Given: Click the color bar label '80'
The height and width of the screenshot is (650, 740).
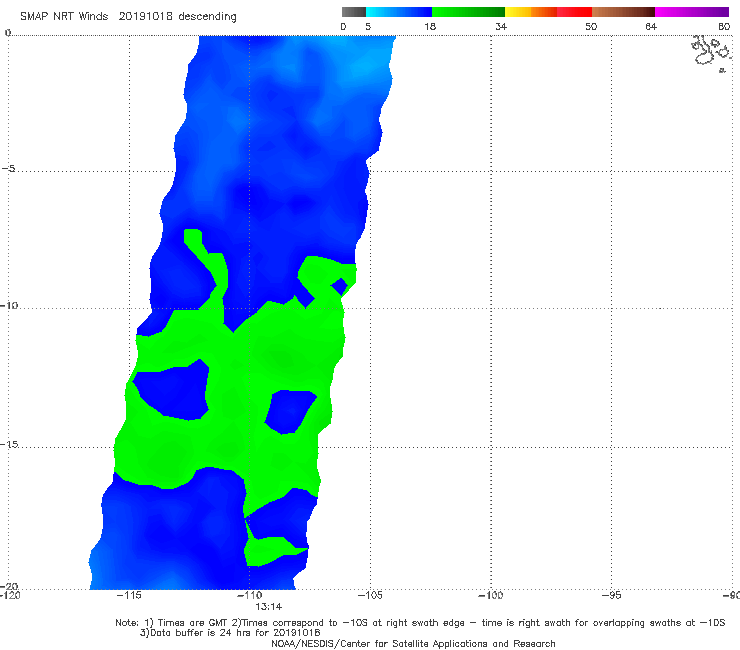Looking at the screenshot, I should pos(724,27).
